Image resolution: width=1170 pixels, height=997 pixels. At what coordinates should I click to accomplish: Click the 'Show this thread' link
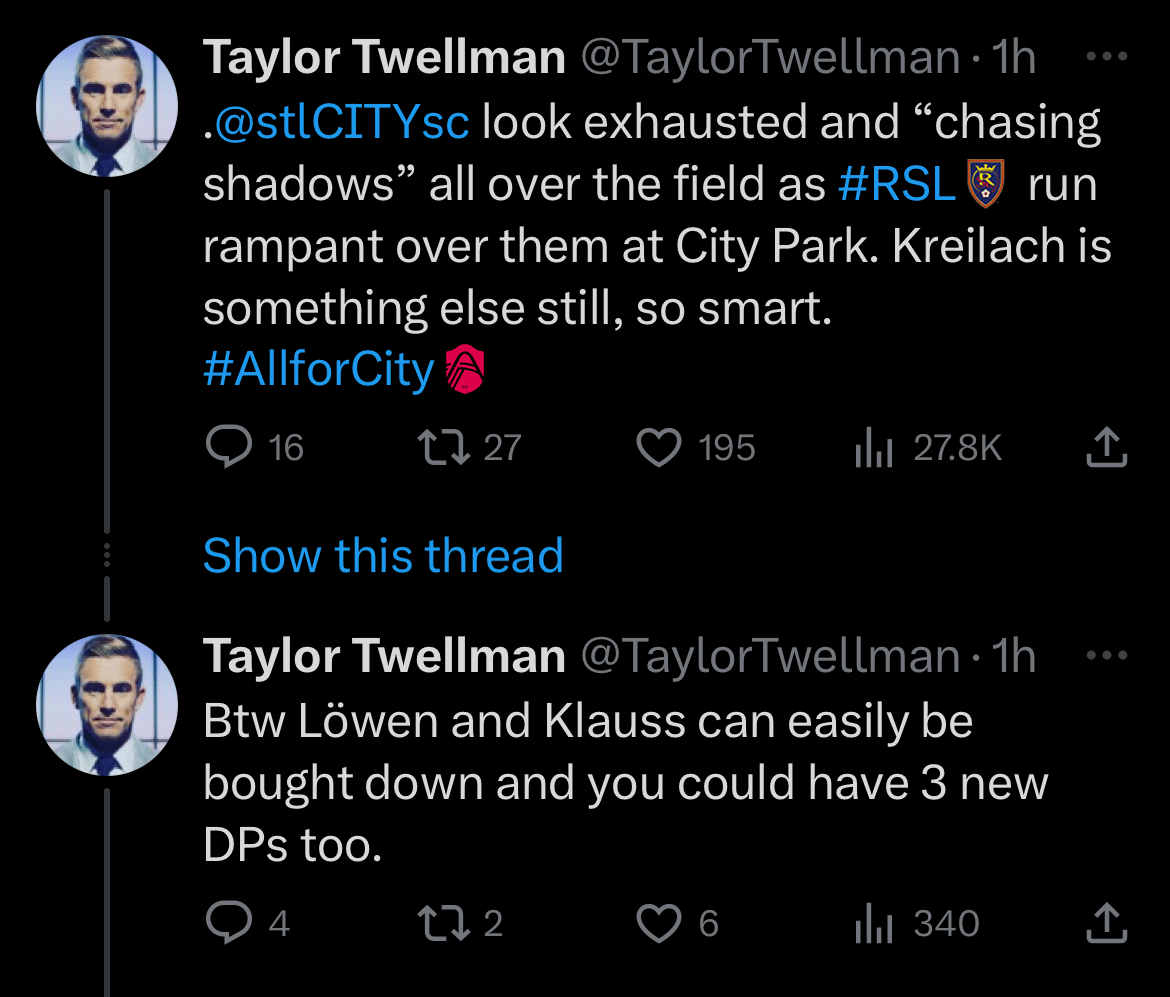coord(383,555)
